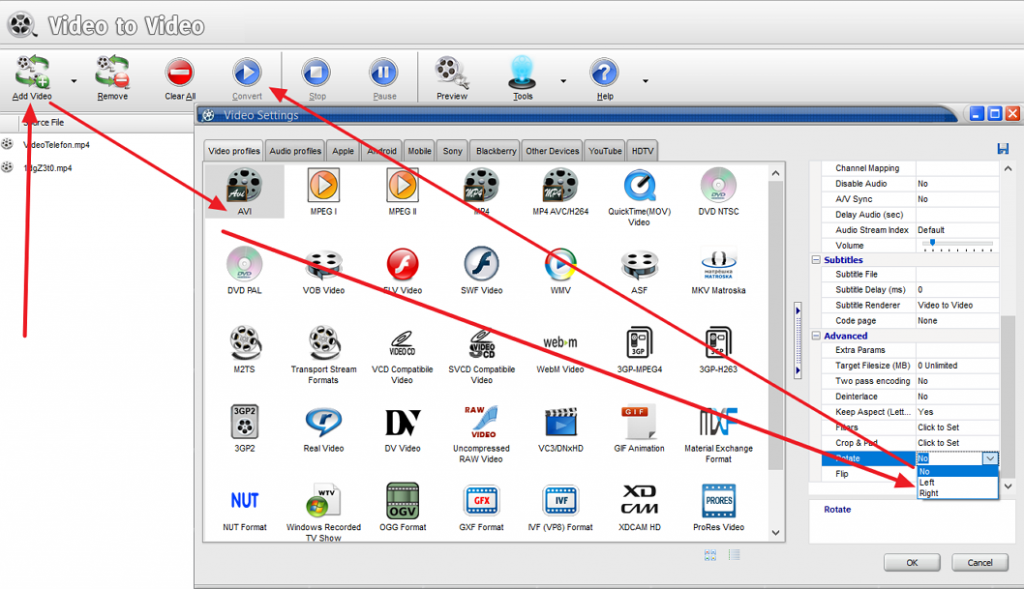Screen dimensions: 1024x589
Task: Open the Blackberry tab
Action: [496, 151]
